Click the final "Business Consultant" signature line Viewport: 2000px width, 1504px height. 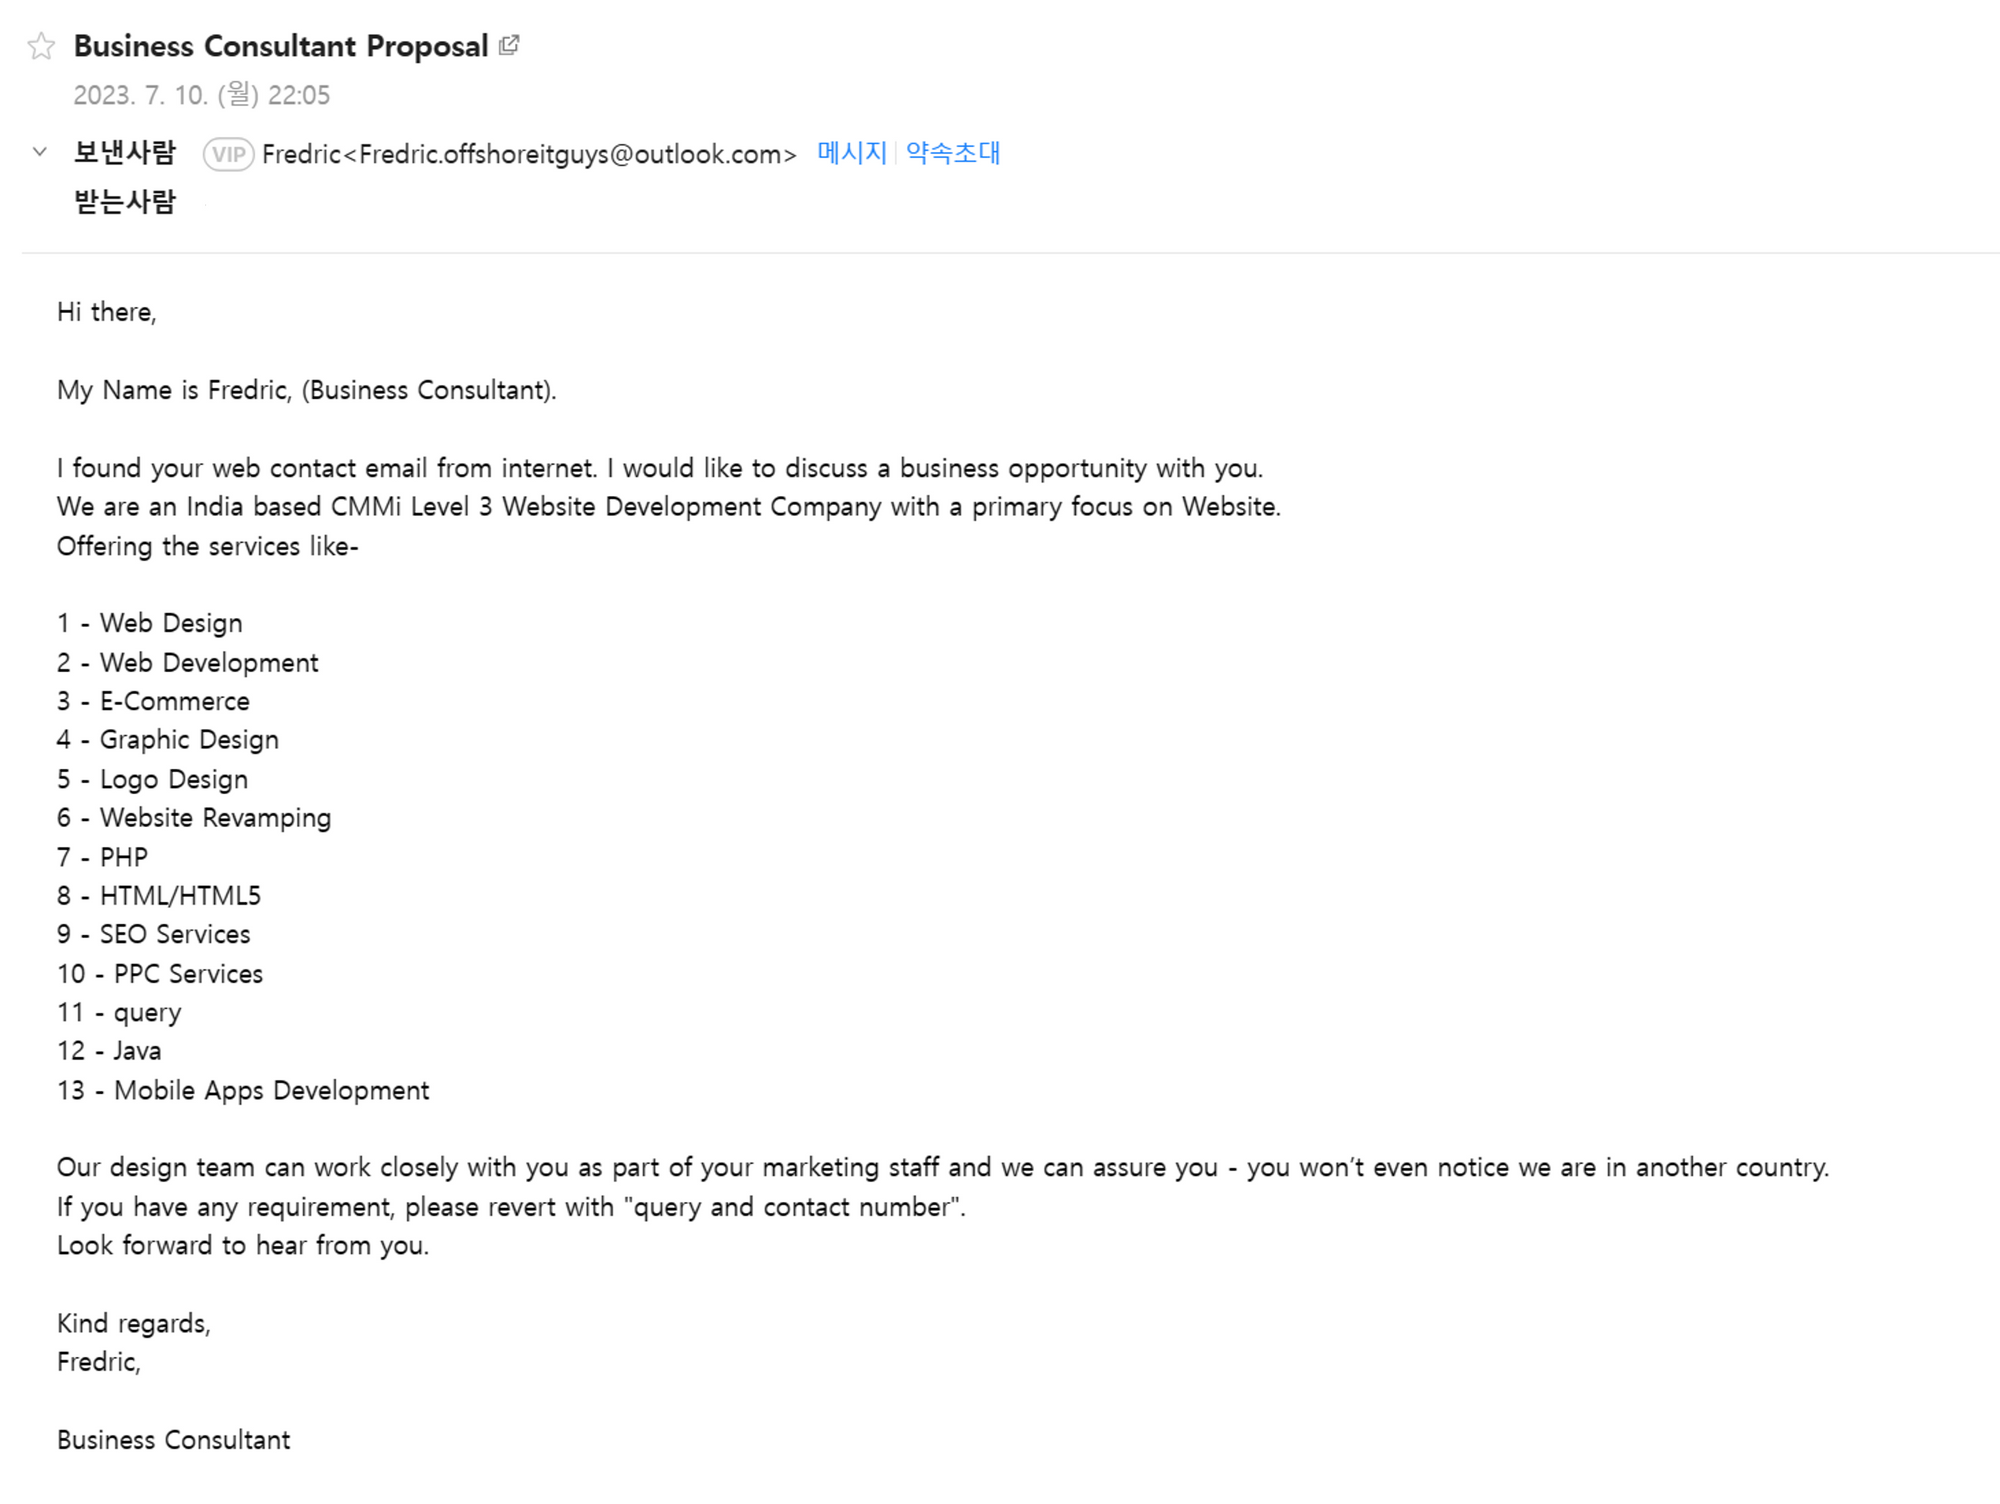174,1440
